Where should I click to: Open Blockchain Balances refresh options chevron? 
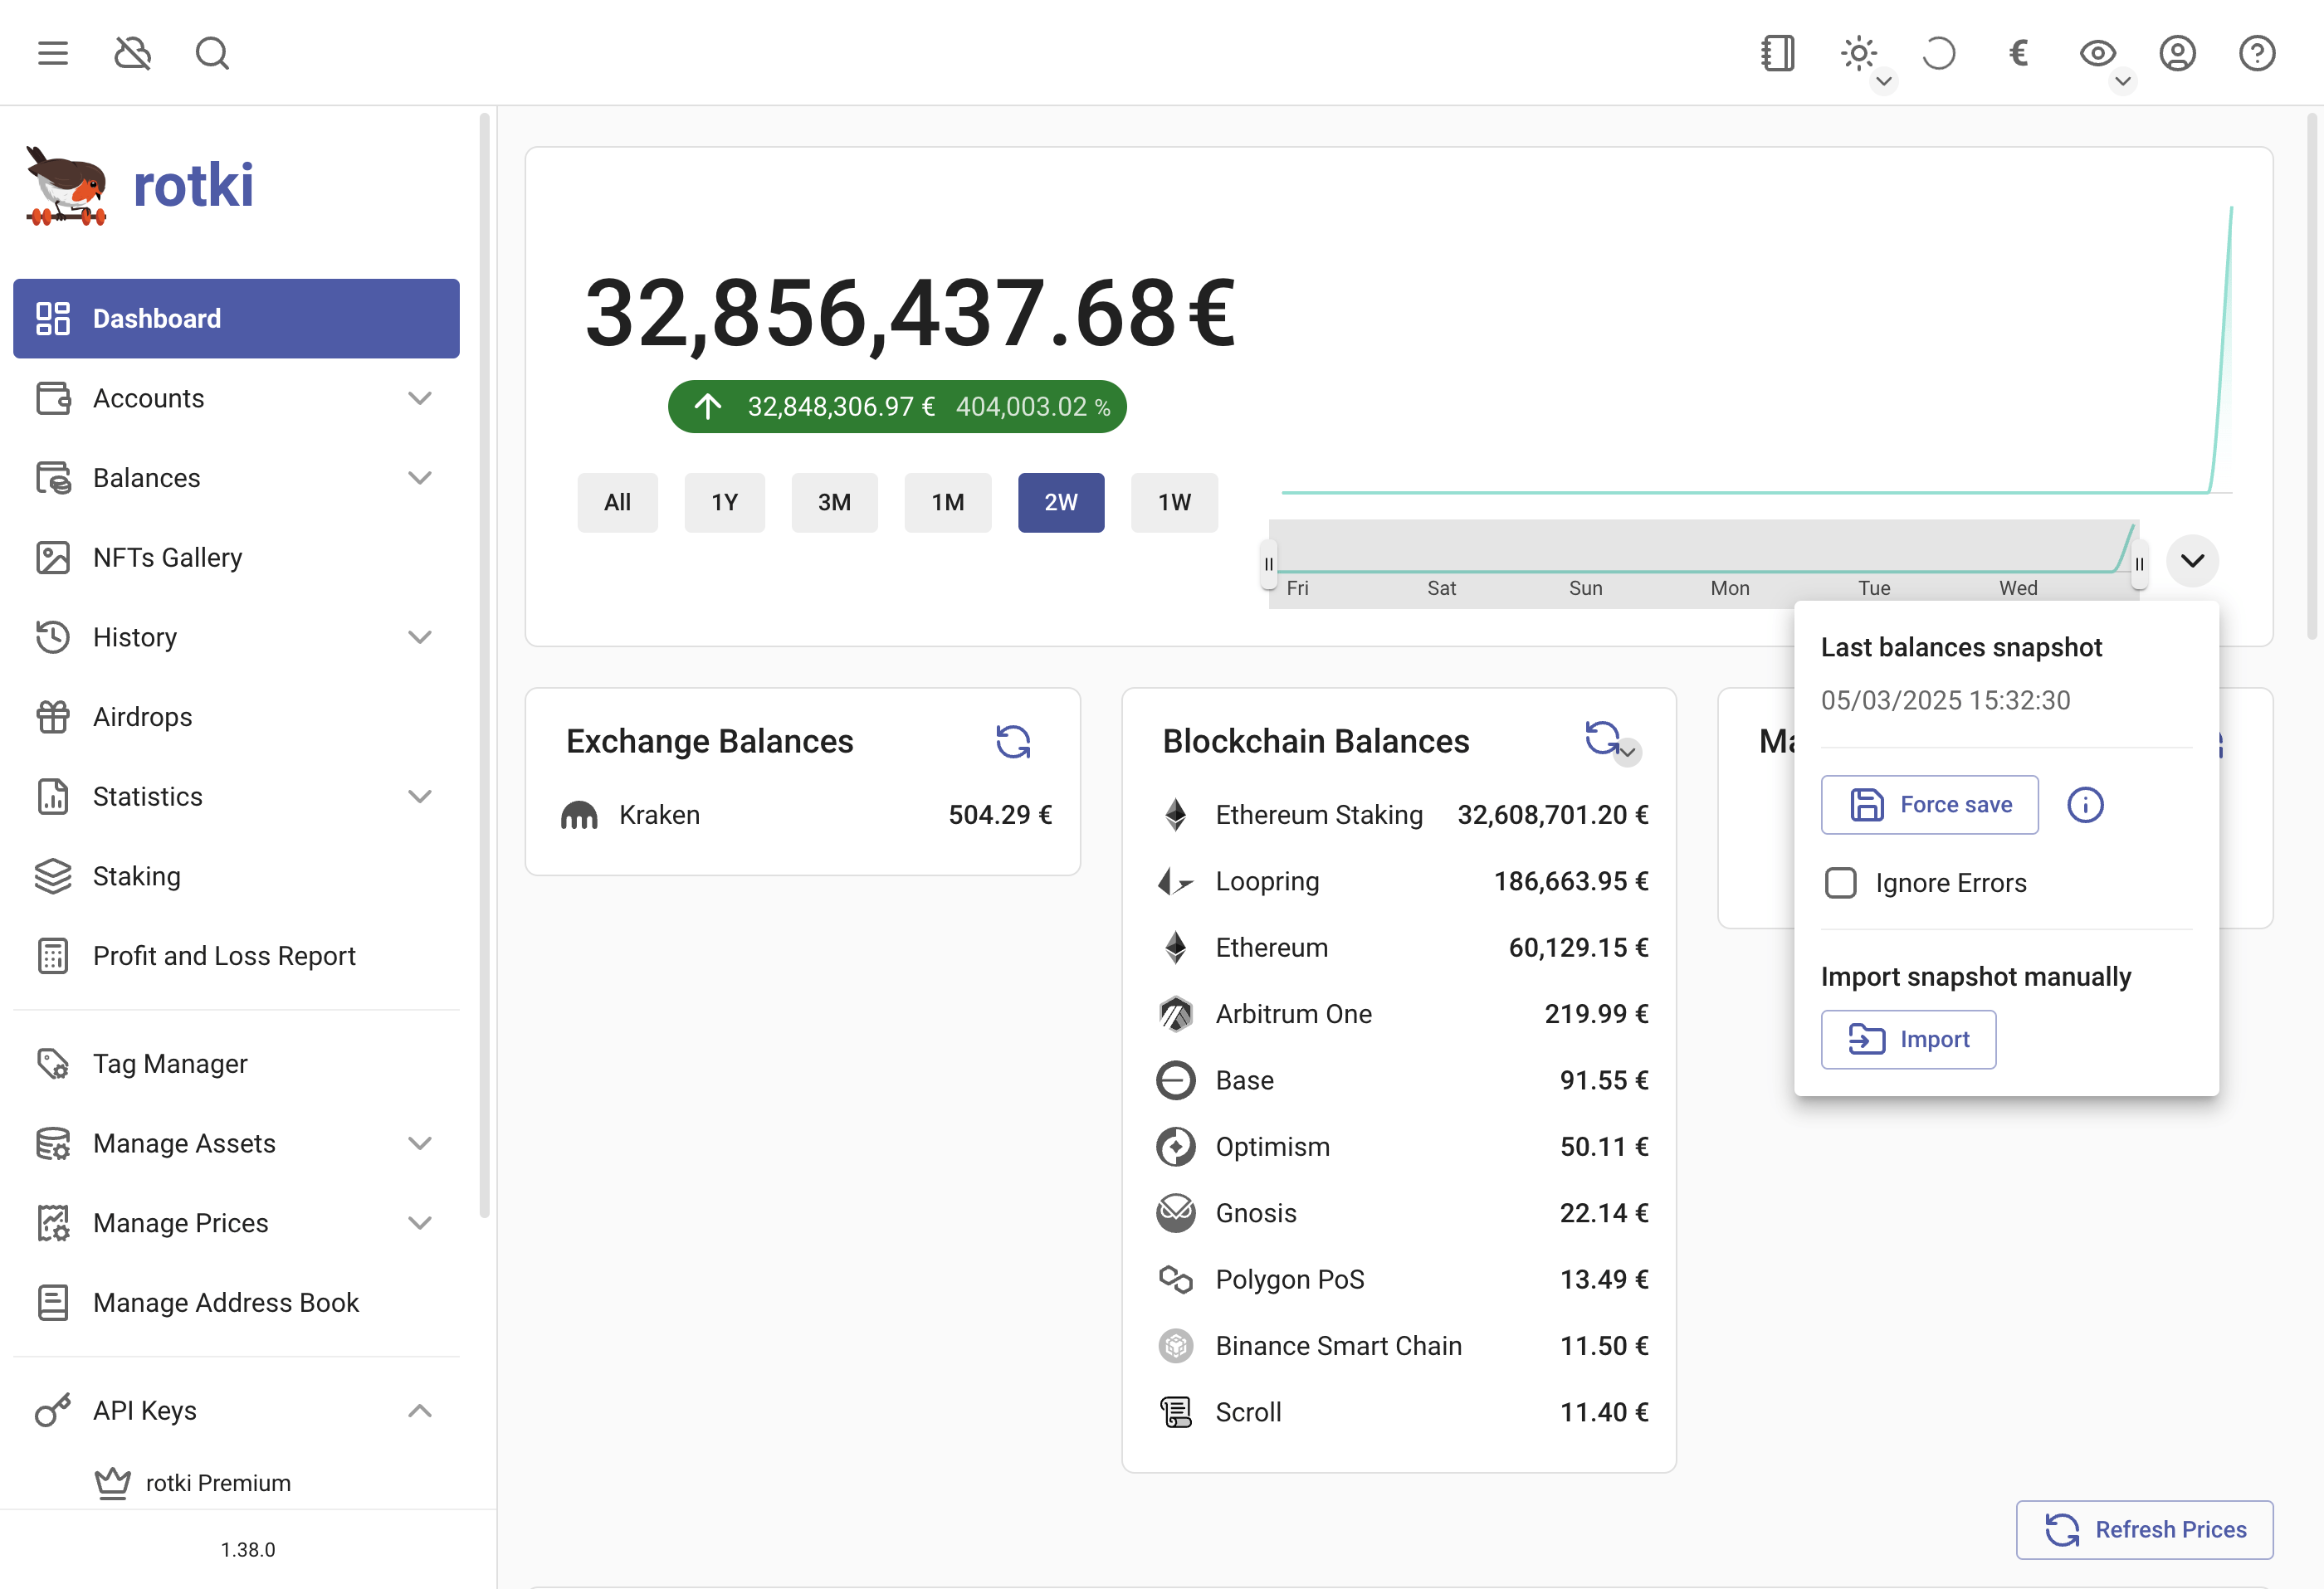coord(1628,752)
